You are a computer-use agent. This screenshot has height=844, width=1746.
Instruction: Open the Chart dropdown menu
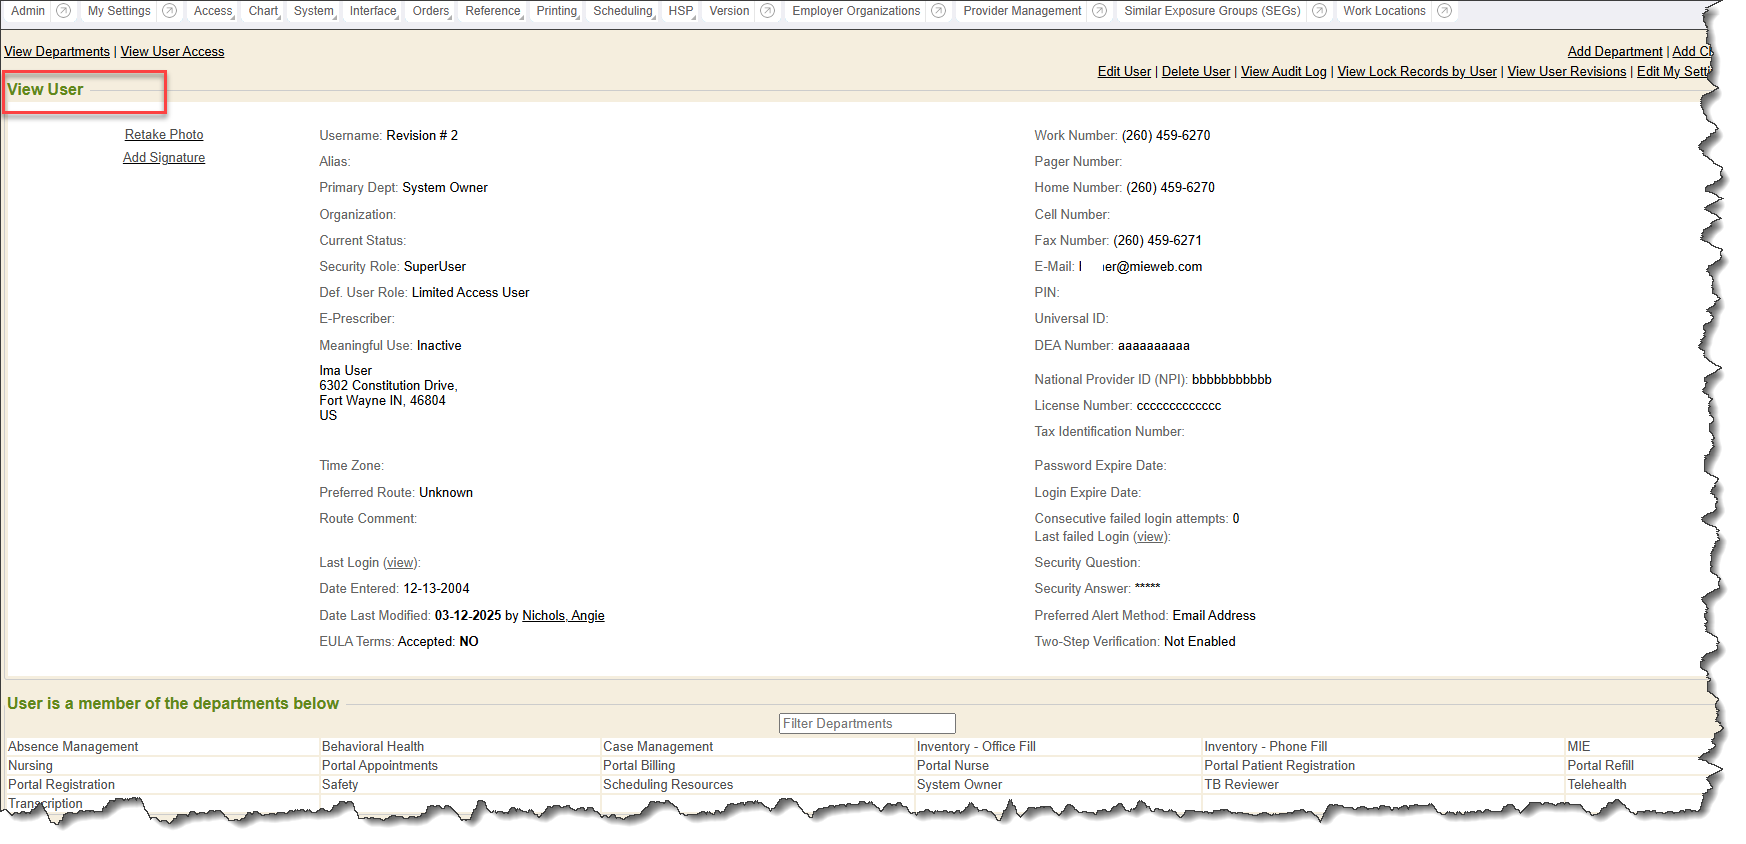click(x=263, y=11)
